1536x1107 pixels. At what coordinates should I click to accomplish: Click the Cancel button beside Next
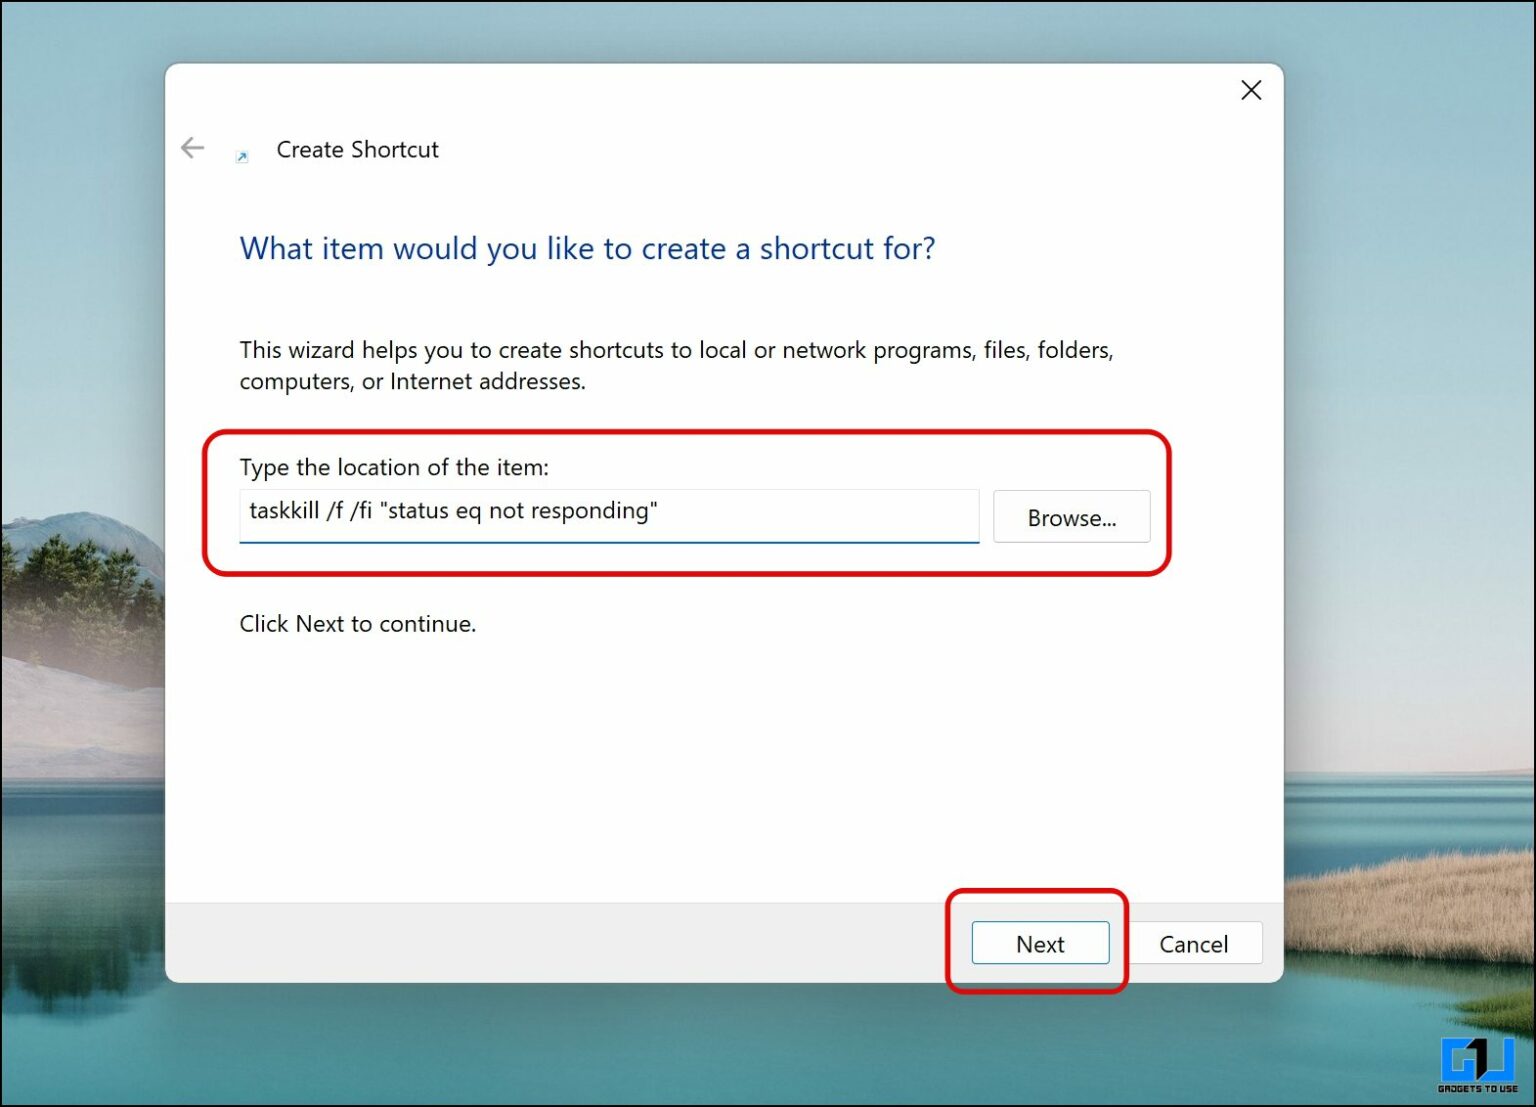click(x=1195, y=943)
